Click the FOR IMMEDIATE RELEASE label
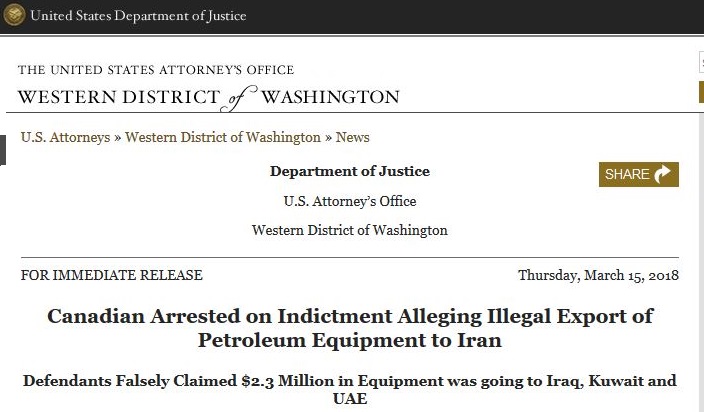704x412 pixels. click(x=112, y=275)
